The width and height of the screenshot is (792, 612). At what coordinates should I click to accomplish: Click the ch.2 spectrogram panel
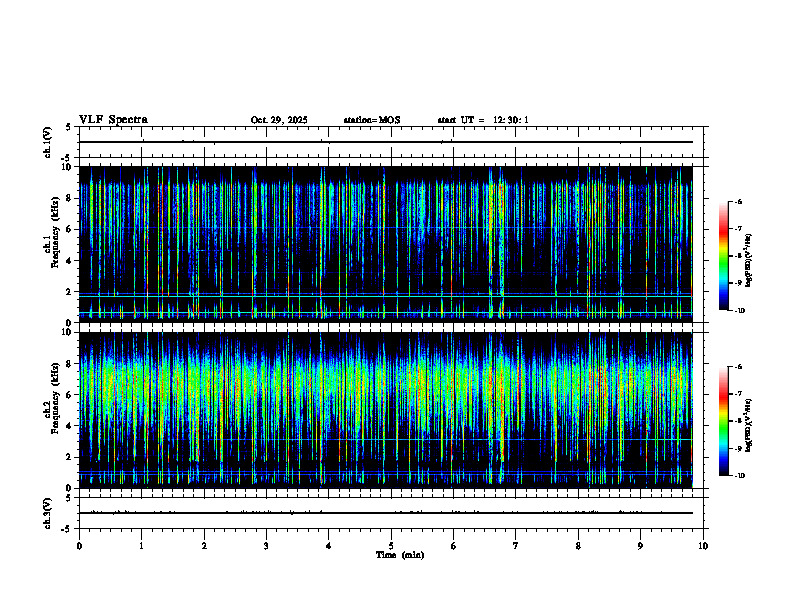click(386, 410)
